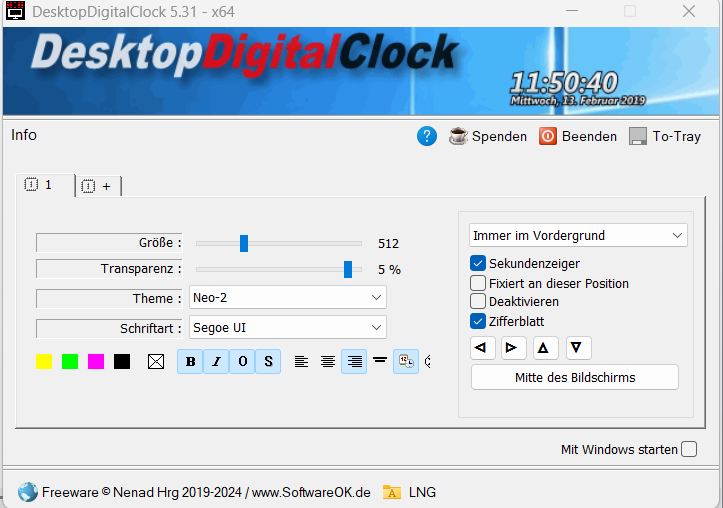Enable Fixiert an dieser Position

click(x=478, y=283)
